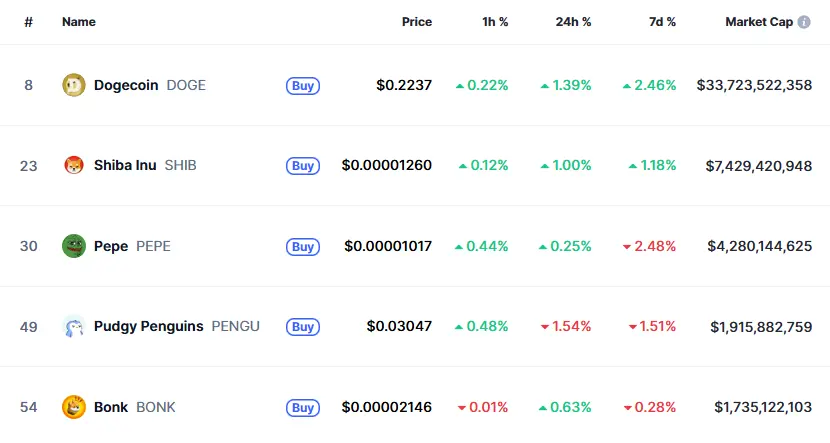Screen dimensions: 830x443
Task: Click the Buy button for Dogecoin
Action: click(303, 86)
